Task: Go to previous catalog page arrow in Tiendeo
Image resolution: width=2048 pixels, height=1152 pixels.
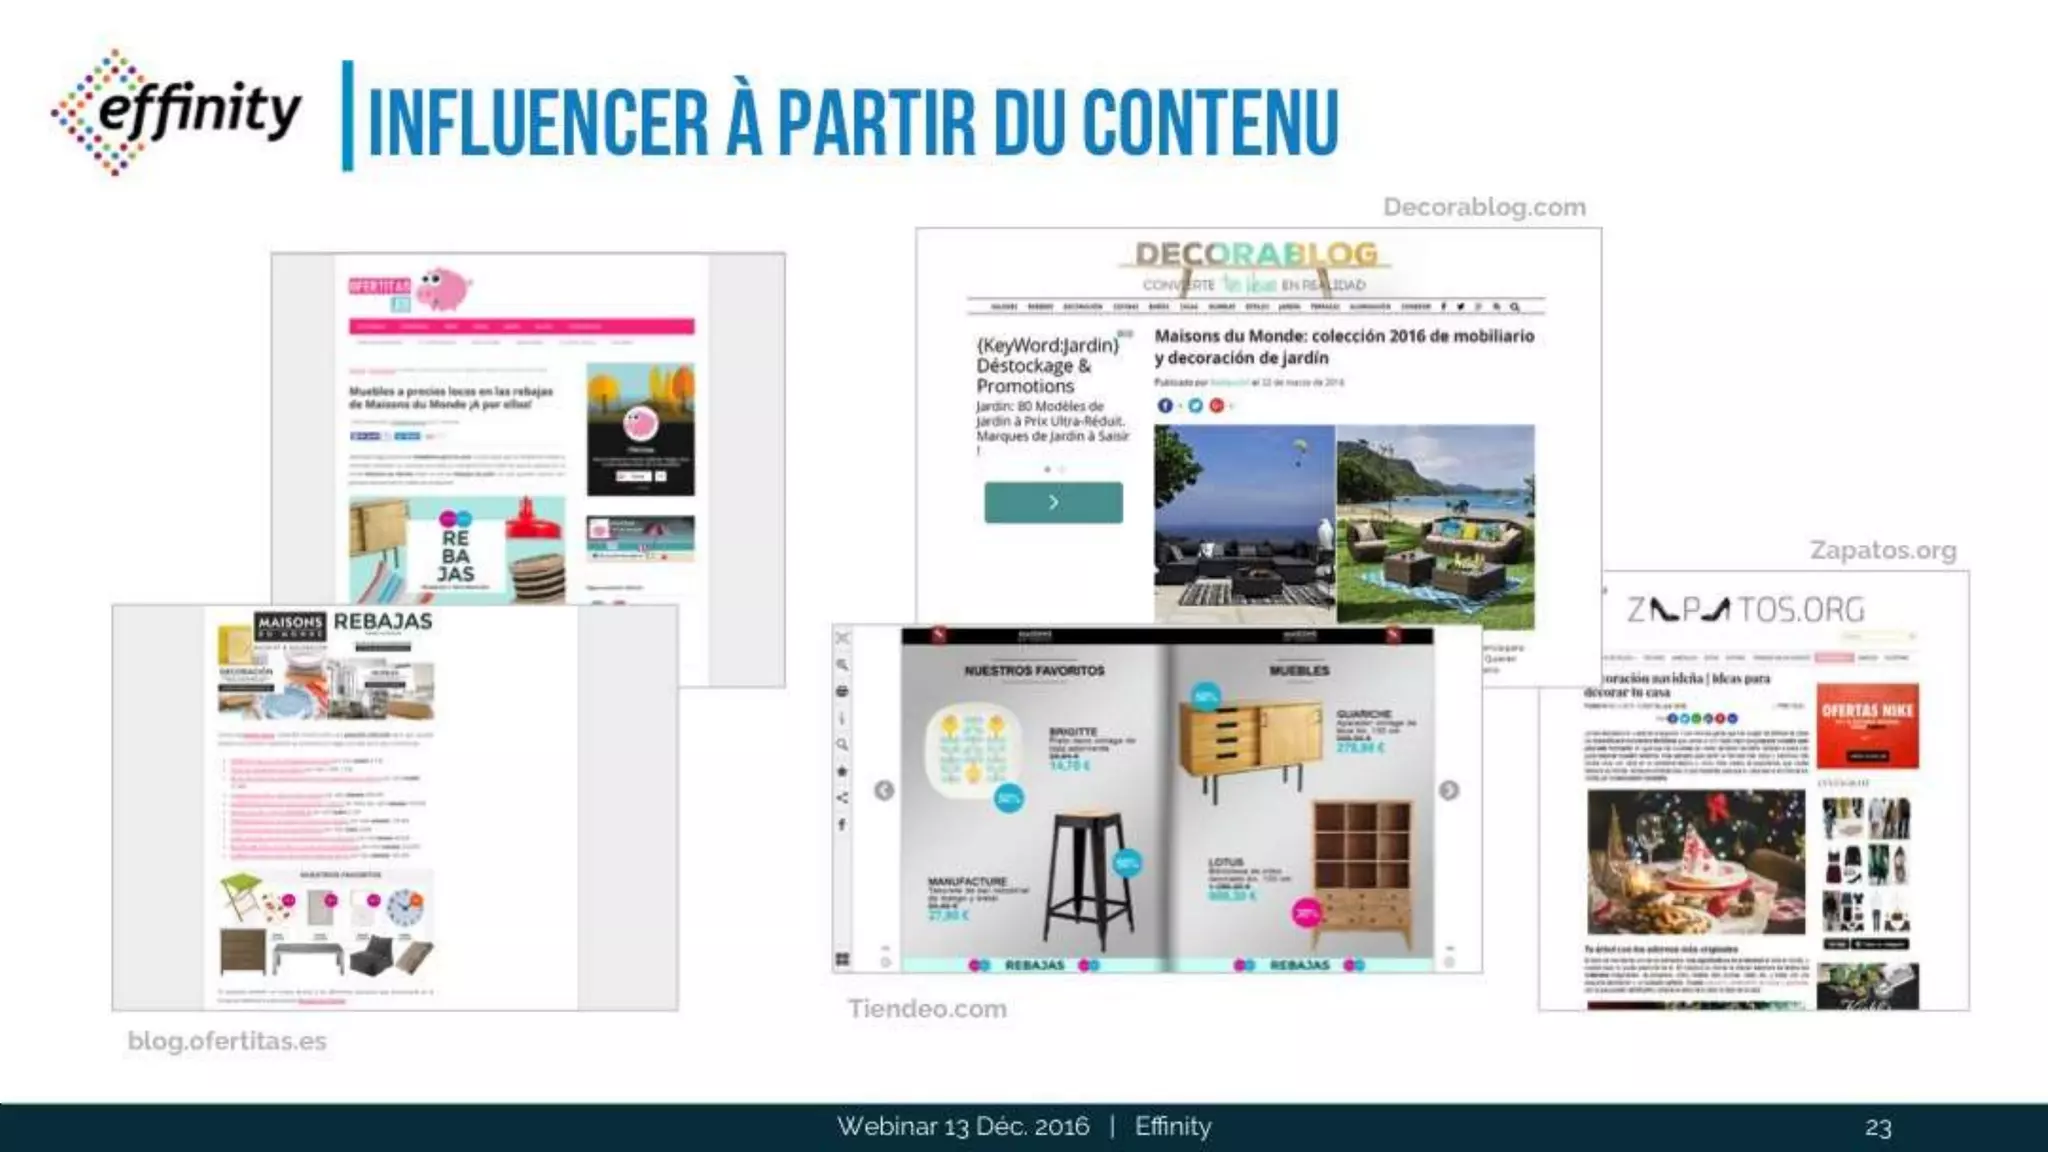Action: pos(884,791)
